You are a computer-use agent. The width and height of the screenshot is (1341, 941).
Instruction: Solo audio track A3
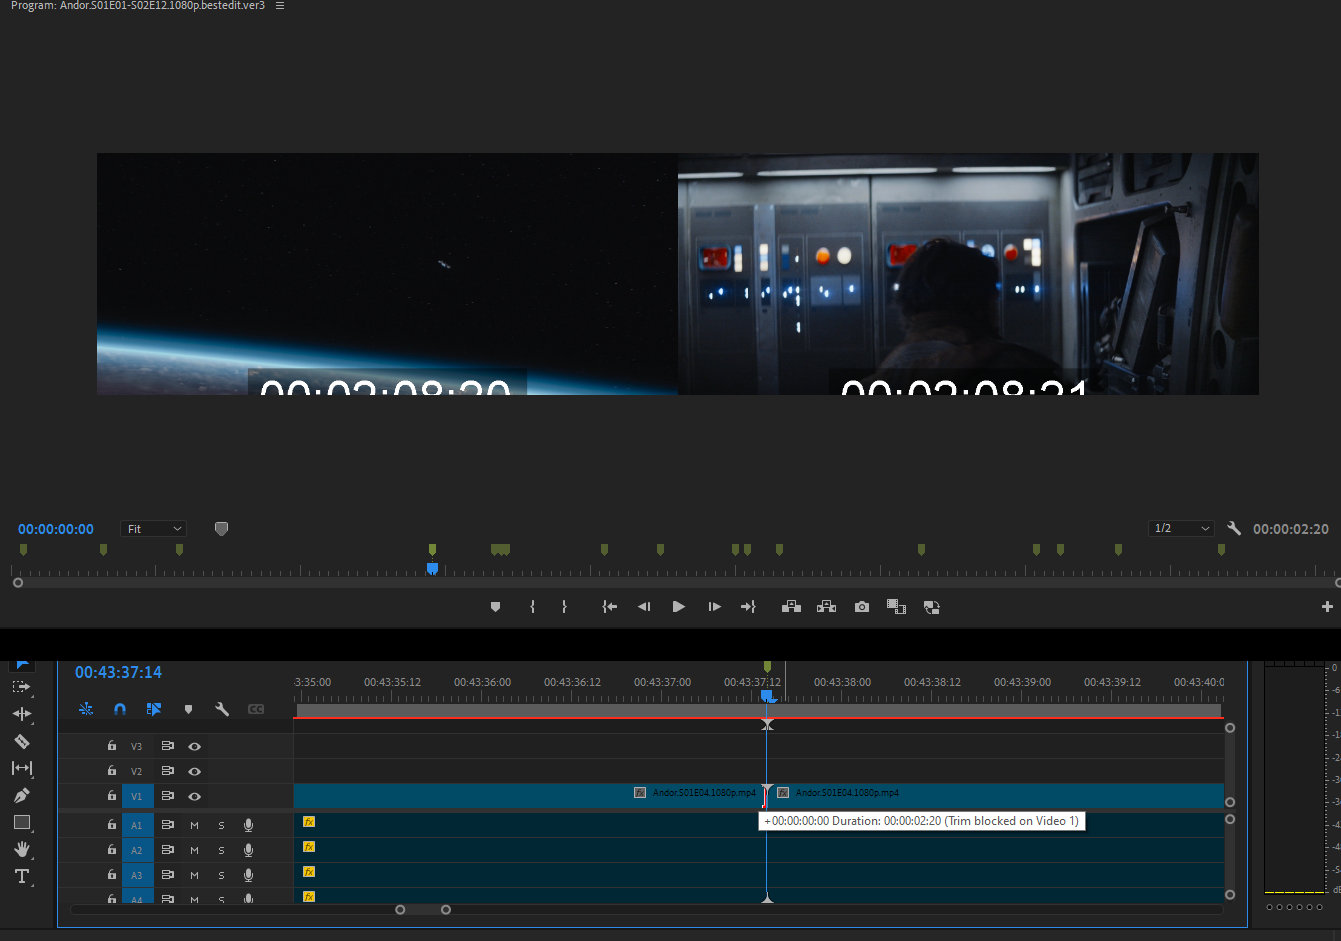(221, 875)
